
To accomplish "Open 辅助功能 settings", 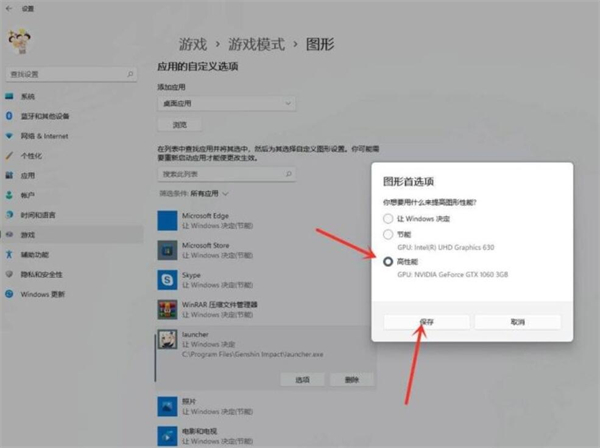I will click(34, 254).
